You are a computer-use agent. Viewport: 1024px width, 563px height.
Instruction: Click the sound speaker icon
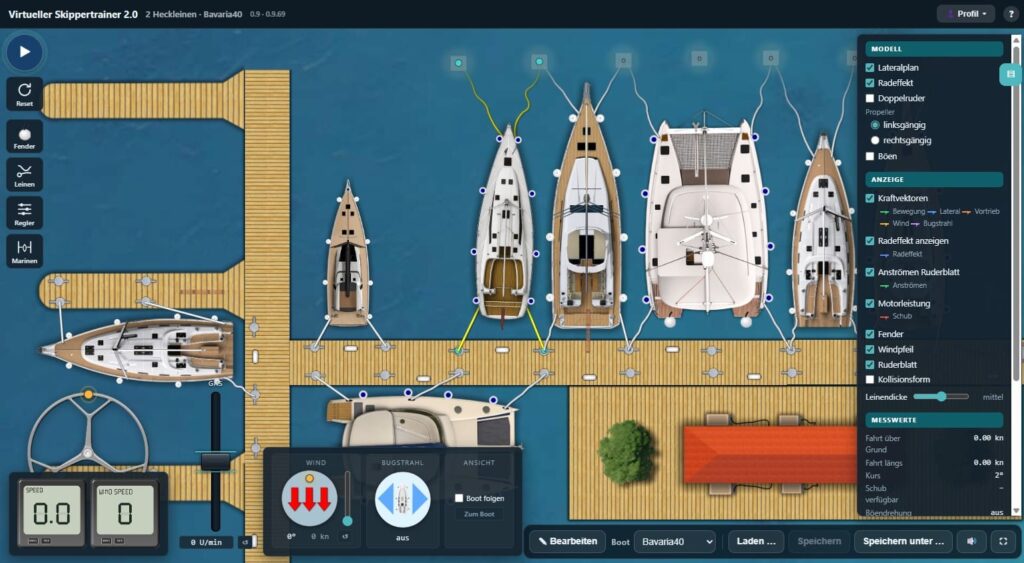972,541
